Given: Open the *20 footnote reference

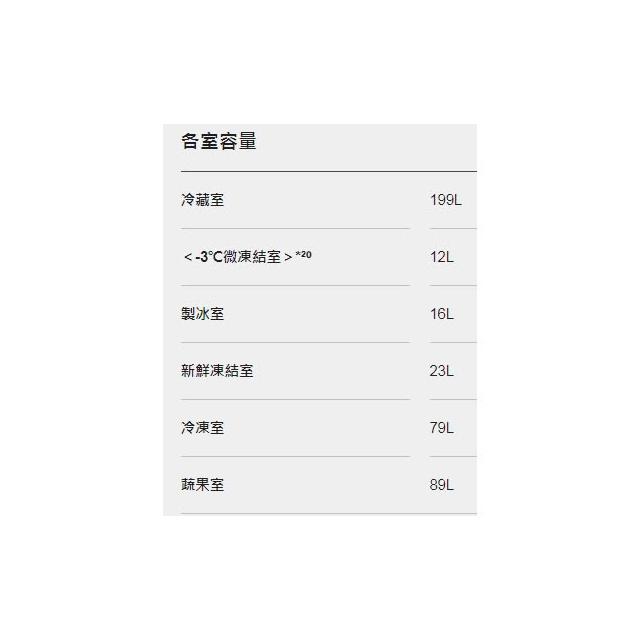Looking at the screenshot, I should 304,255.
